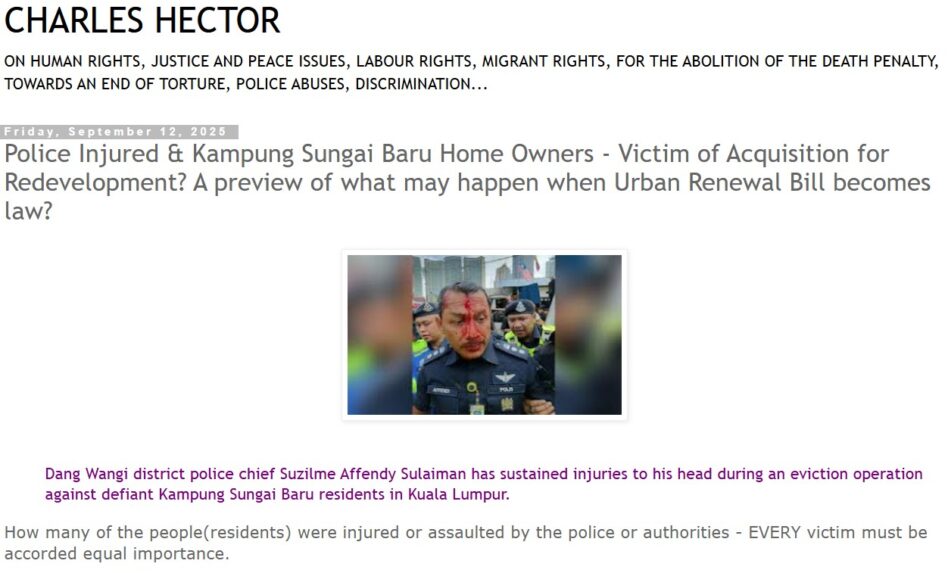Open the Charles Hector blog title link
The width and height of the screenshot is (948, 573).
click(142, 20)
